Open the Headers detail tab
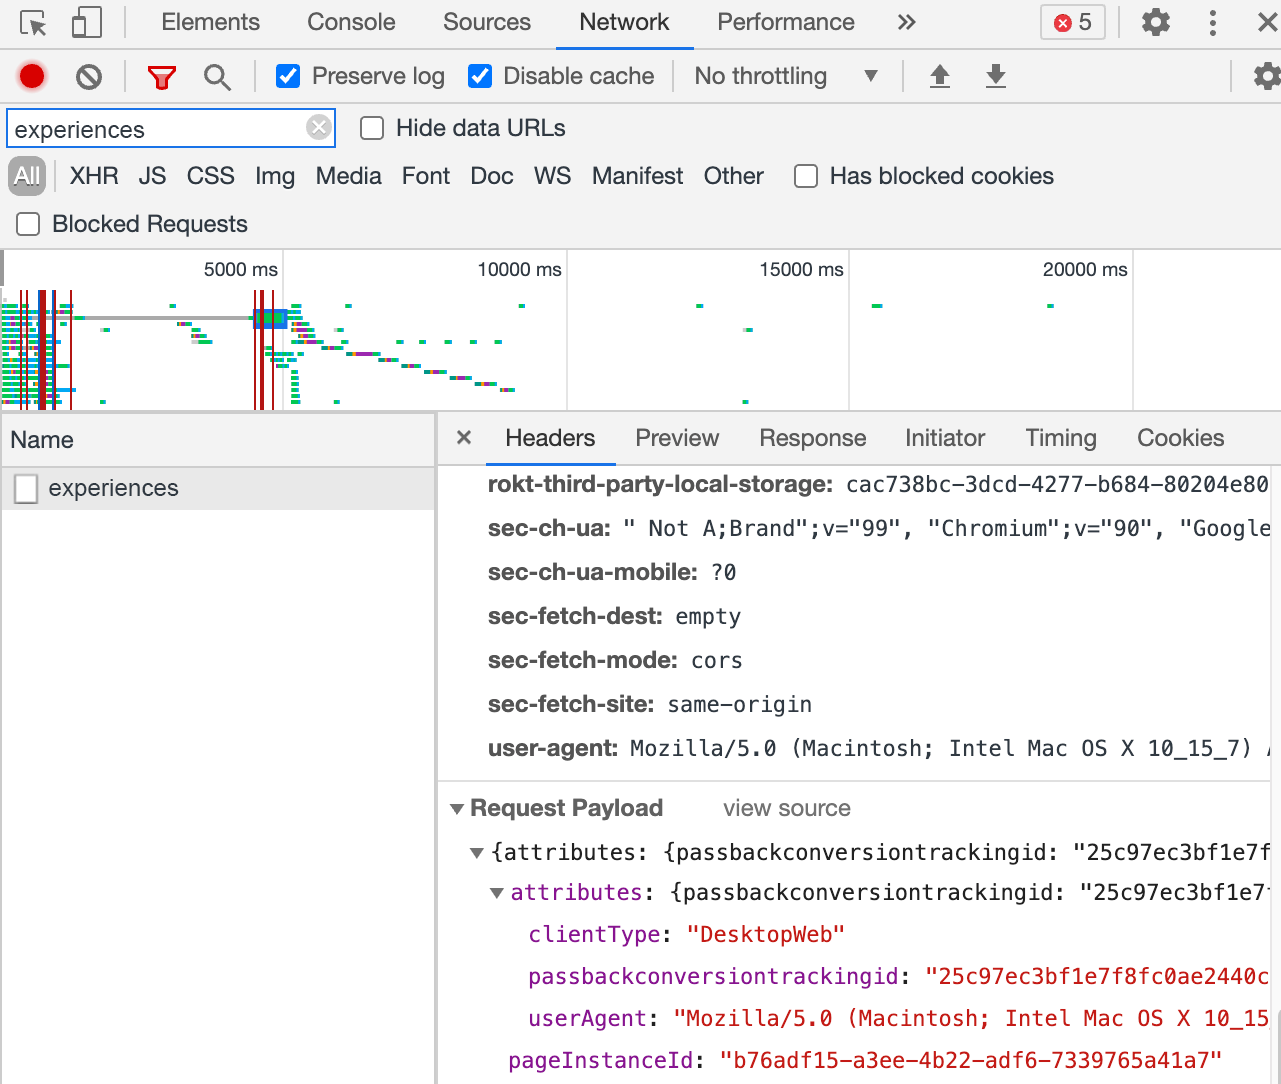Image resolution: width=1281 pixels, height=1084 pixels. click(x=550, y=438)
